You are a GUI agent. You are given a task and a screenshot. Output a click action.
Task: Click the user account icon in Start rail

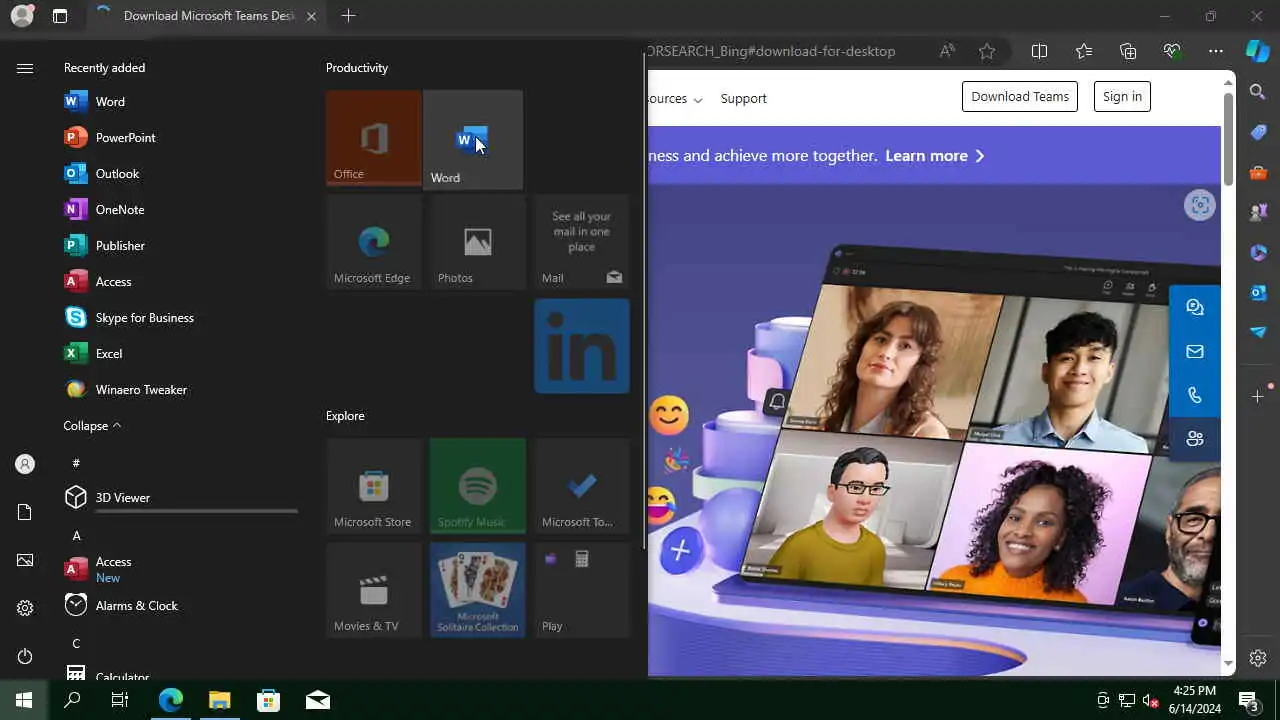point(25,464)
